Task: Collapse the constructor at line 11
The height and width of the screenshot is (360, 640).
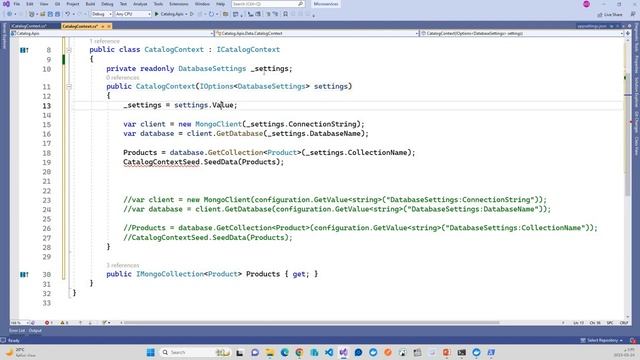Action: pos(69,87)
